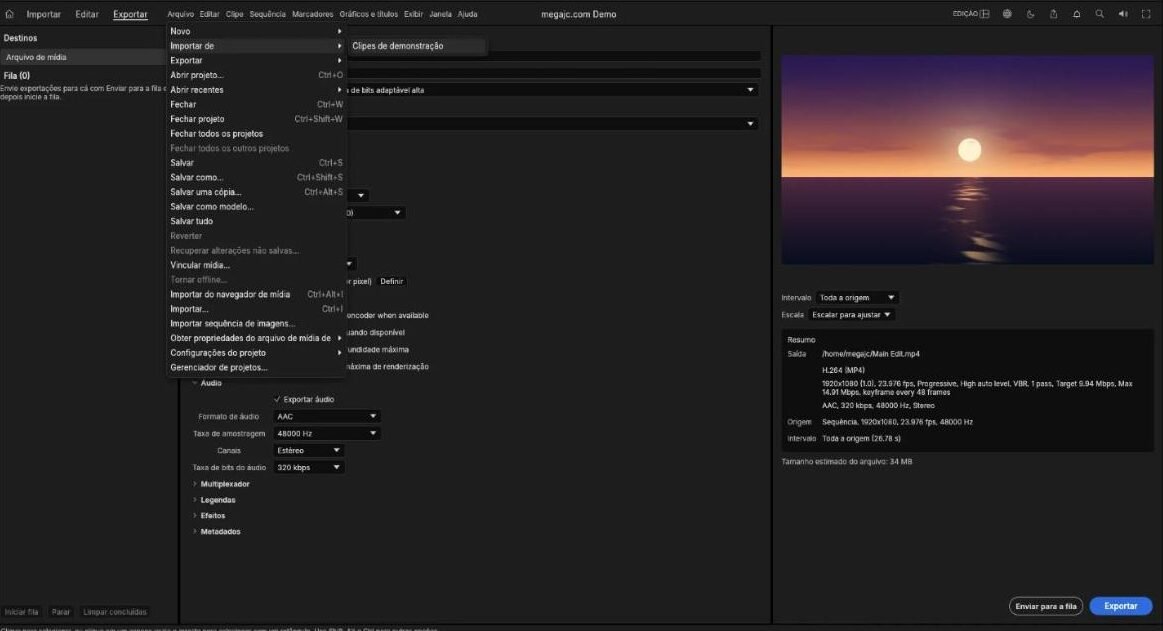Open the Intervalo 'Toda a origem' dropdown
This screenshot has width=1163, height=631.
coord(857,298)
